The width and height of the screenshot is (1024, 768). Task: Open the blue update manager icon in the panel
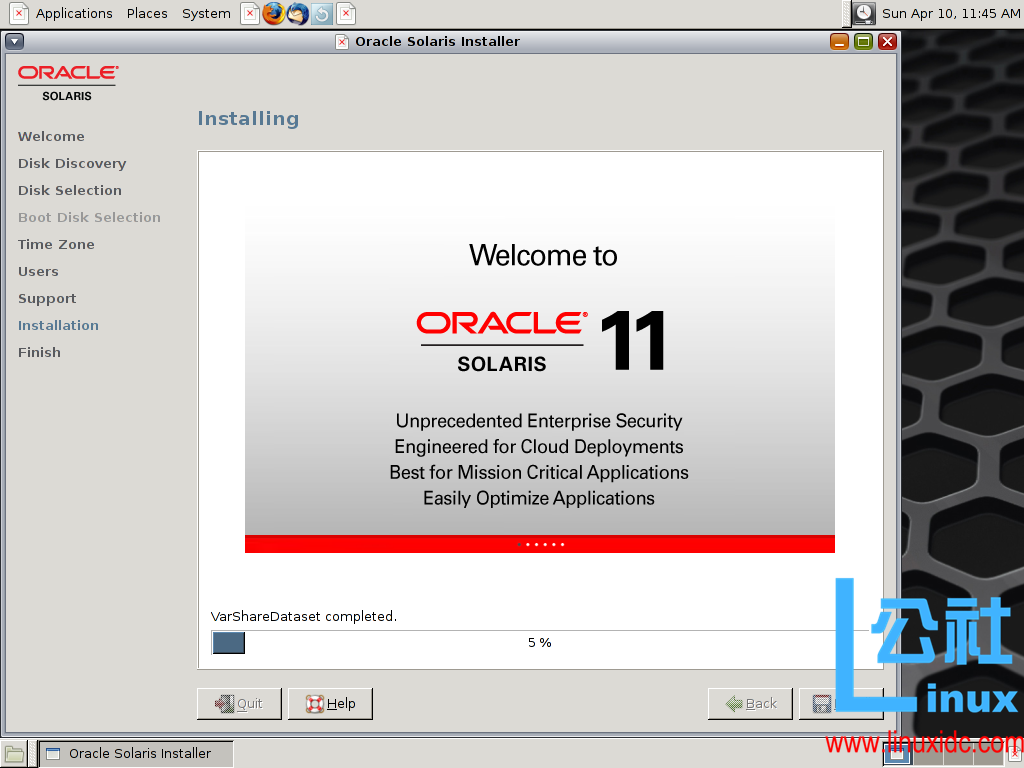(322, 13)
